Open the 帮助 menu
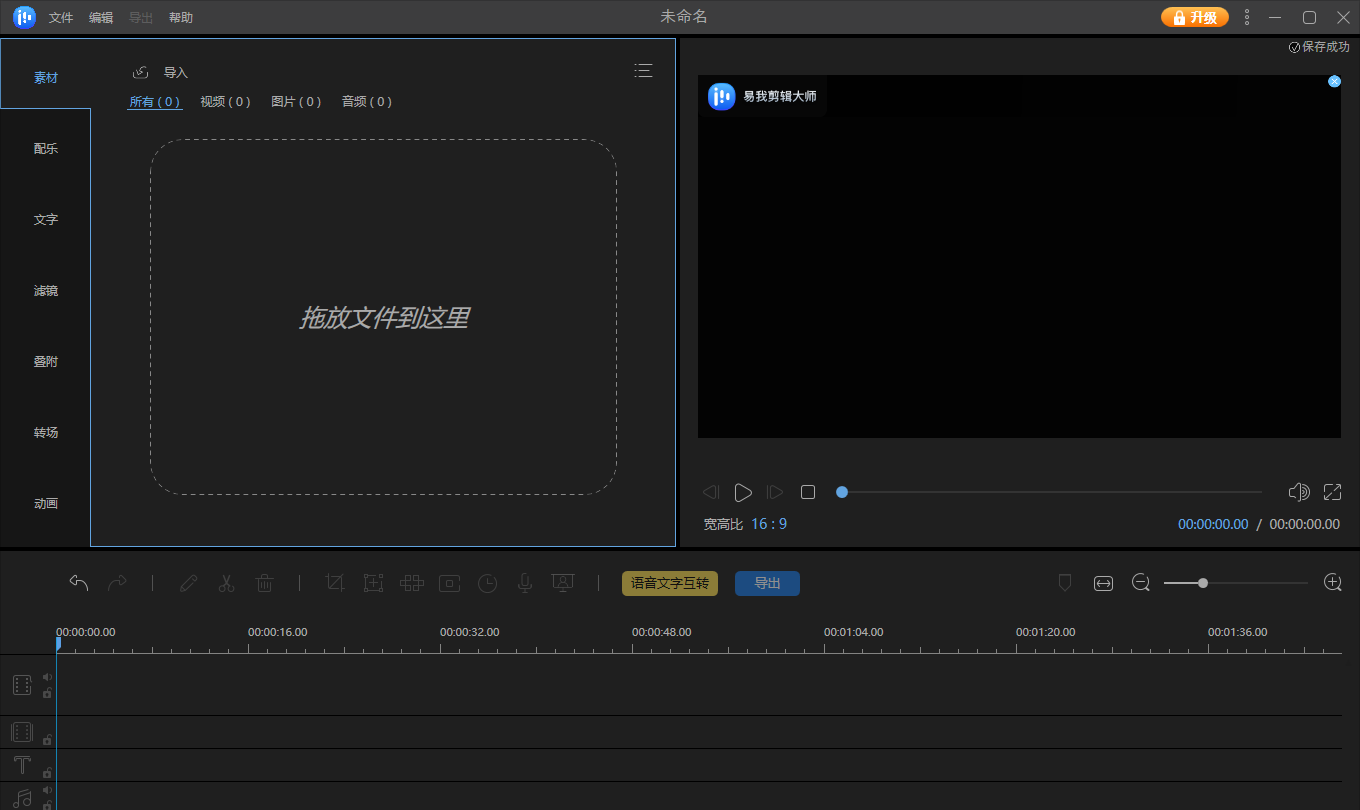Viewport: 1360px width, 810px height. click(x=181, y=18)
